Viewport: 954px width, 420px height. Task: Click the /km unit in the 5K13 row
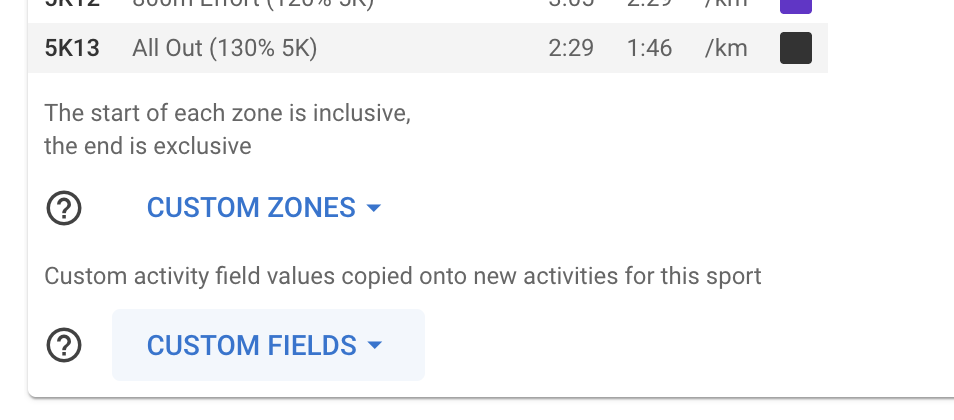(725, 48)
